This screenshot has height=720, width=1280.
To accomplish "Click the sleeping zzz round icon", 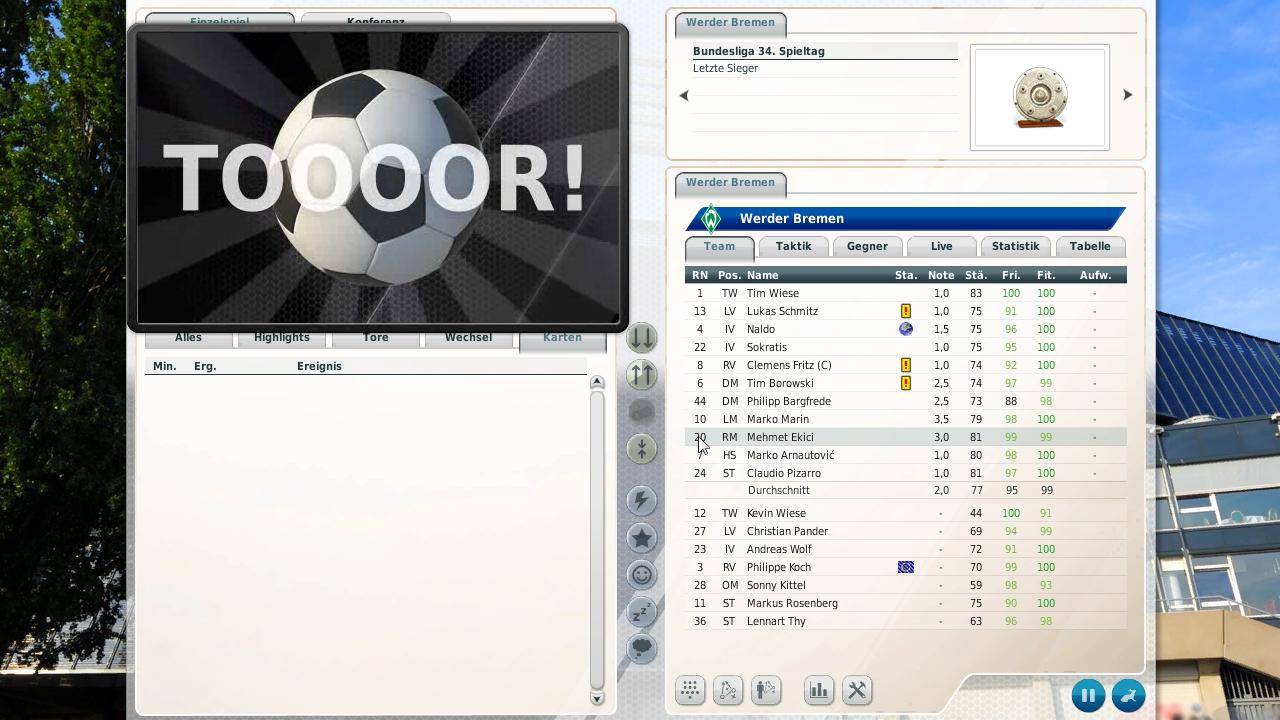I will pyautogui.click(x=642, y=612).
